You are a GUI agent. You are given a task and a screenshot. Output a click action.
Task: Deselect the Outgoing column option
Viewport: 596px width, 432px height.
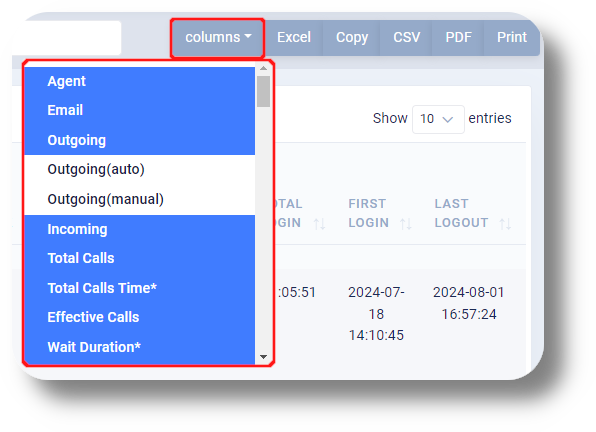tap(139, 140)
